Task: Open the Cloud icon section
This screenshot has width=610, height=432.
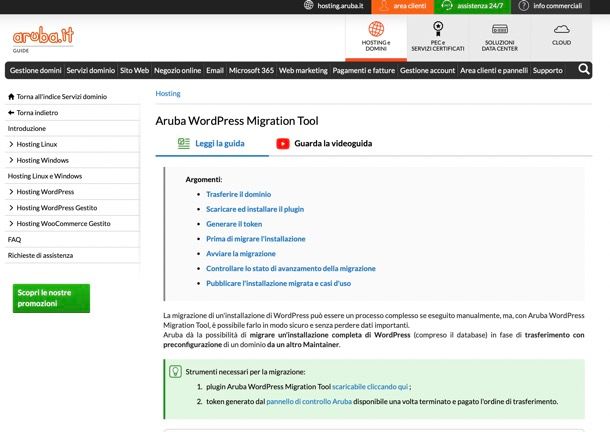Action: coord(561,29)
